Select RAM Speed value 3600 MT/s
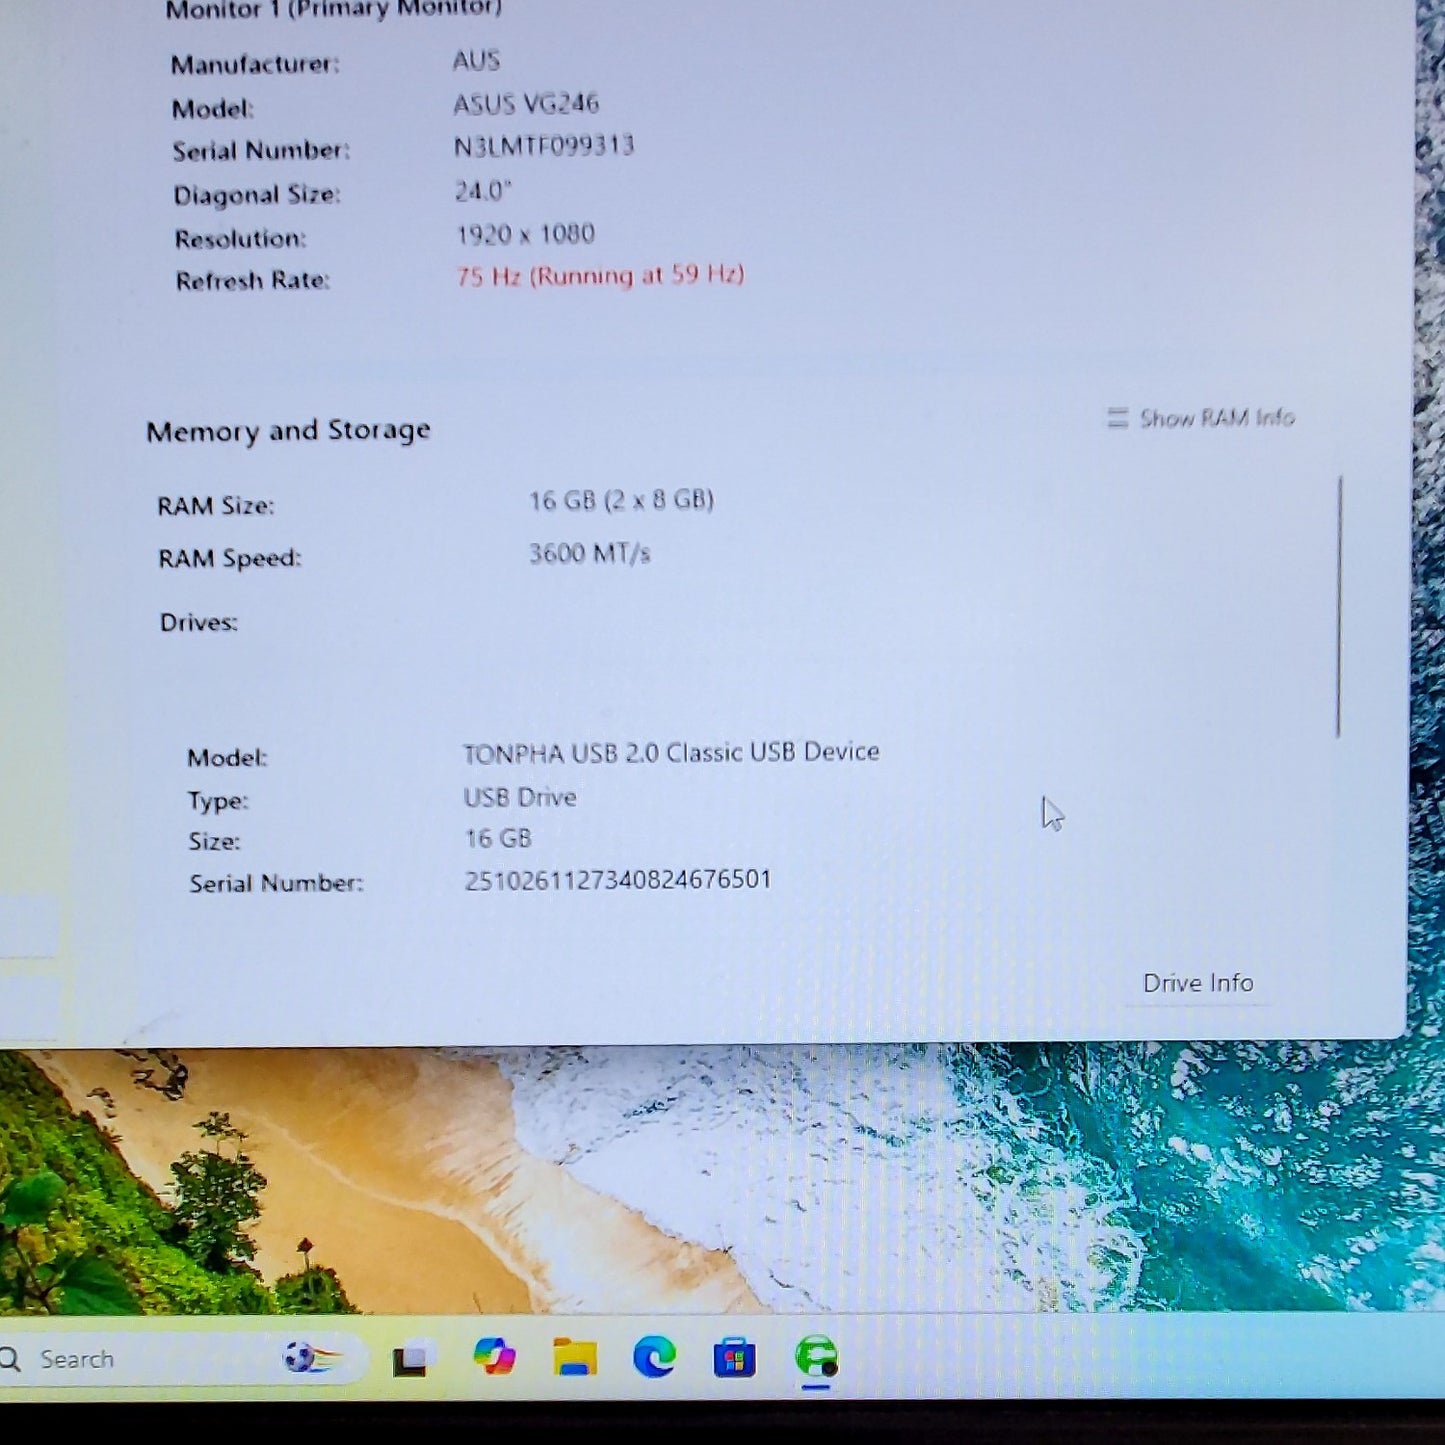 tap(589, 553)
